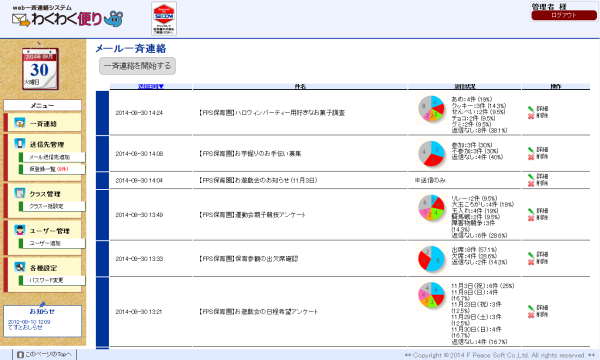
Task: Open the お知らせ notice dated 2012-09-10
Action: [x=29, y=325]
